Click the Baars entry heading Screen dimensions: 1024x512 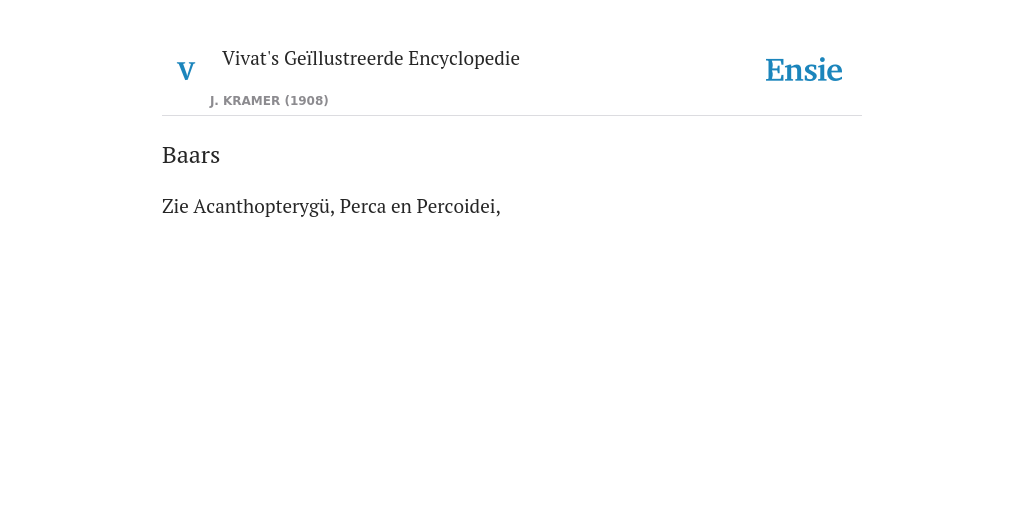click(x=191, y=155)
